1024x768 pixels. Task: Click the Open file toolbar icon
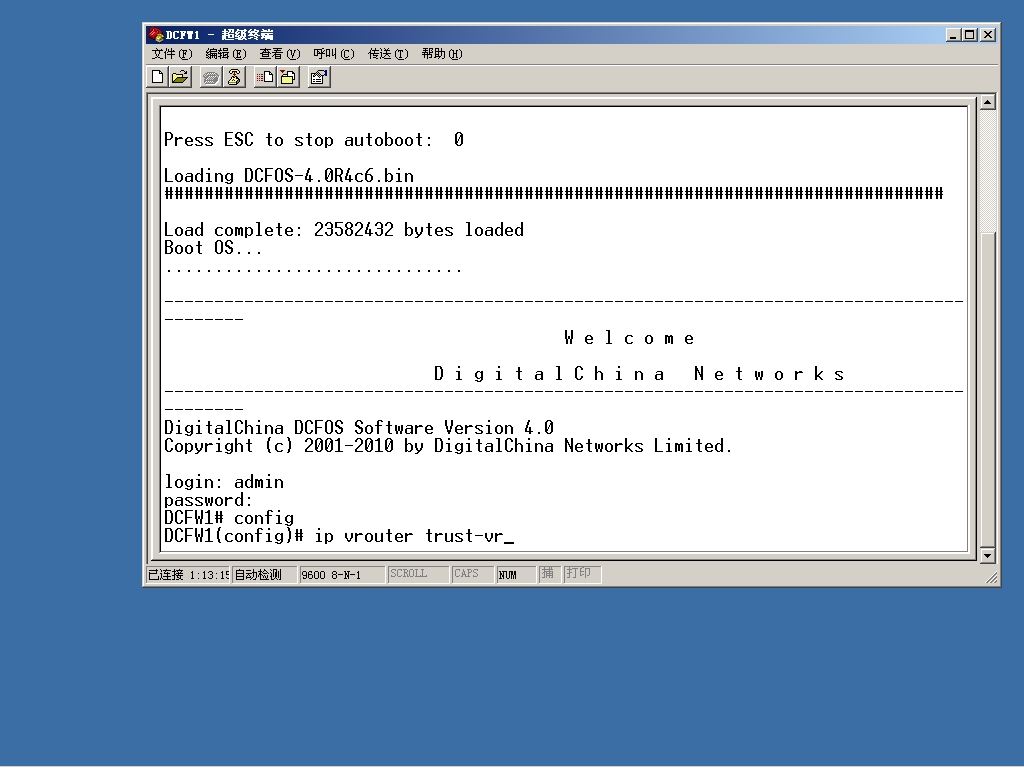coord(180,77)
